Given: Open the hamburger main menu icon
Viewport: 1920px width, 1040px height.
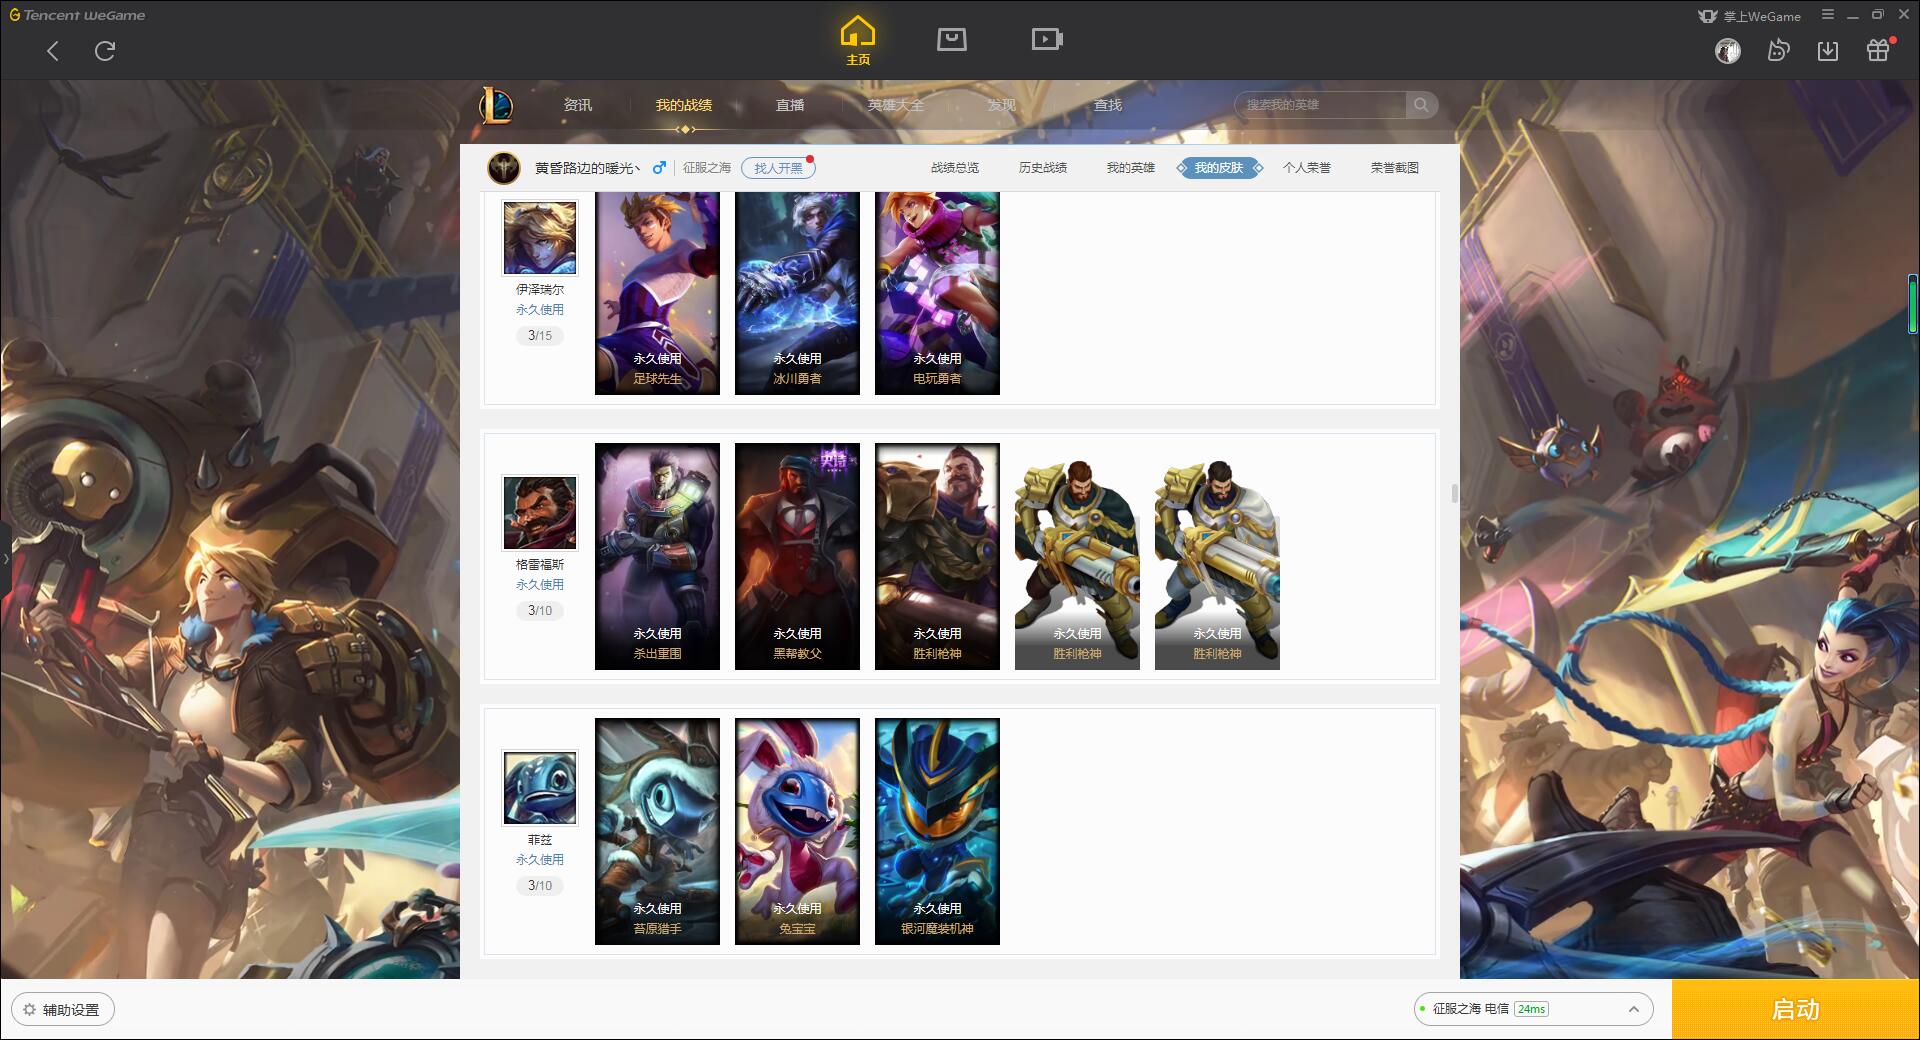Looking at the screenshot, I should pyautogui.click(x=1828, y=15).
